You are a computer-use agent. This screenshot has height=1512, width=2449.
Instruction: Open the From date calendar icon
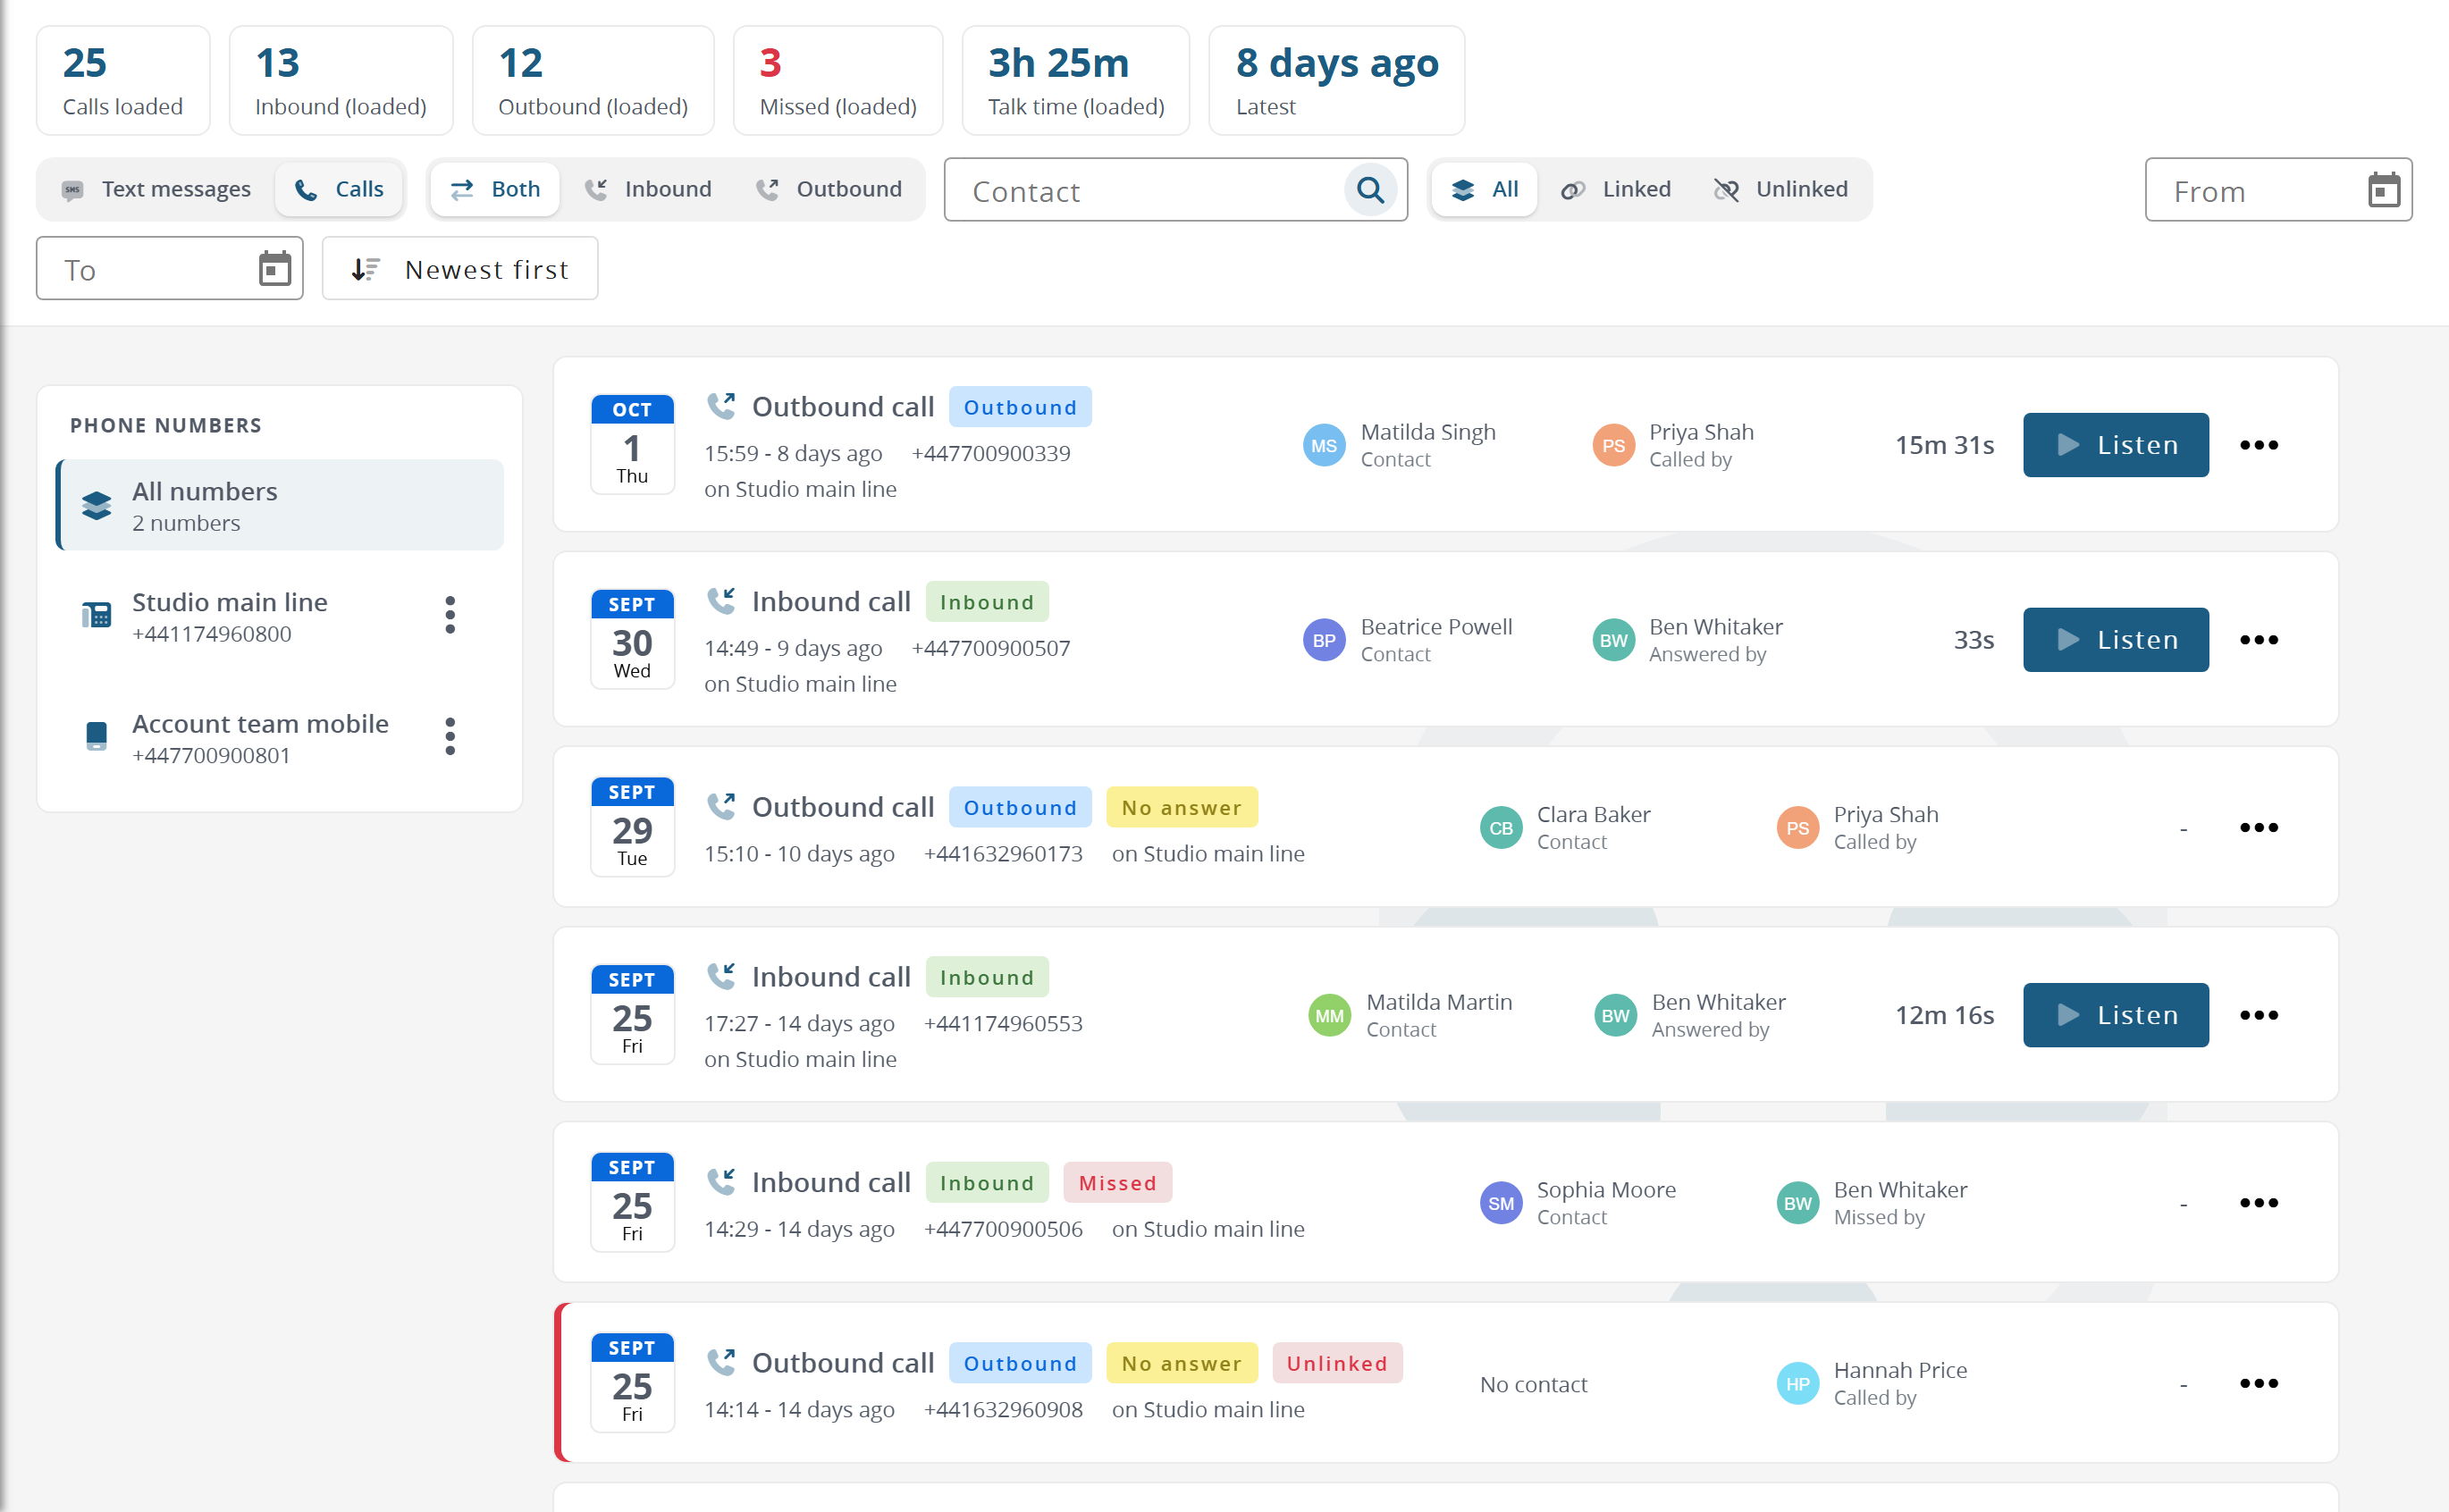(2383, 190)
